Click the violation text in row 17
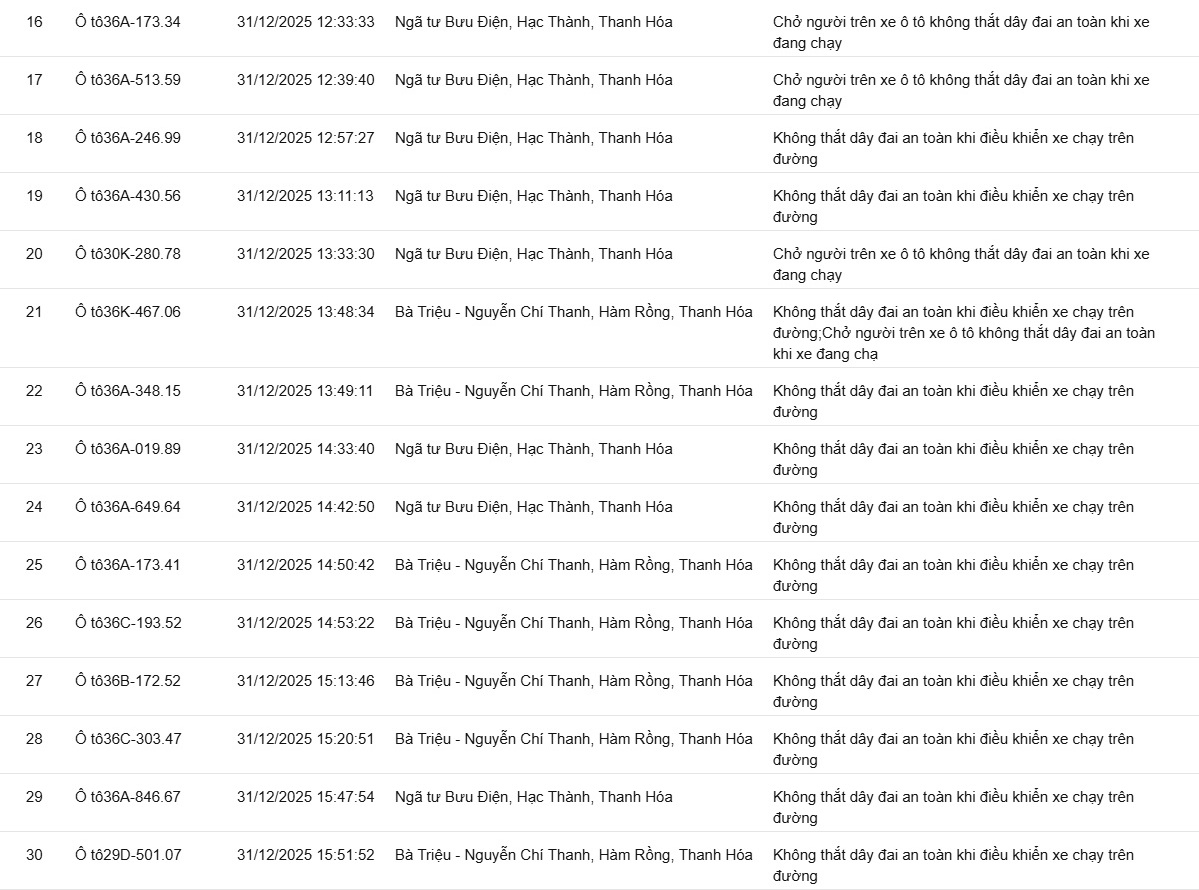The height and width of the screenshot is (890, 1199). point(960,90)
